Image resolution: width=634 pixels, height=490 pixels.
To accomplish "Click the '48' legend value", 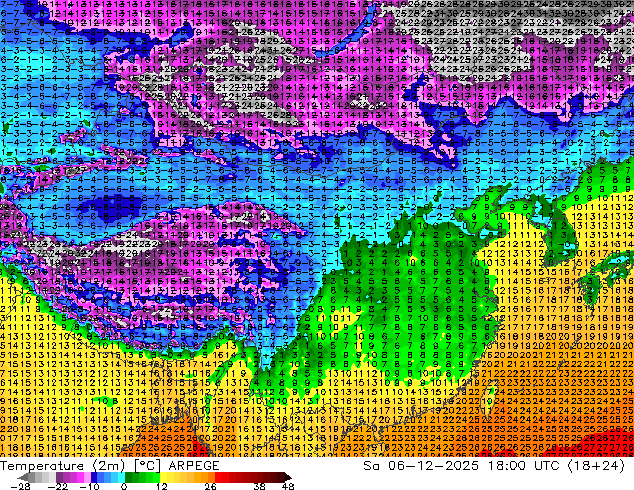I will pos(288,486).
